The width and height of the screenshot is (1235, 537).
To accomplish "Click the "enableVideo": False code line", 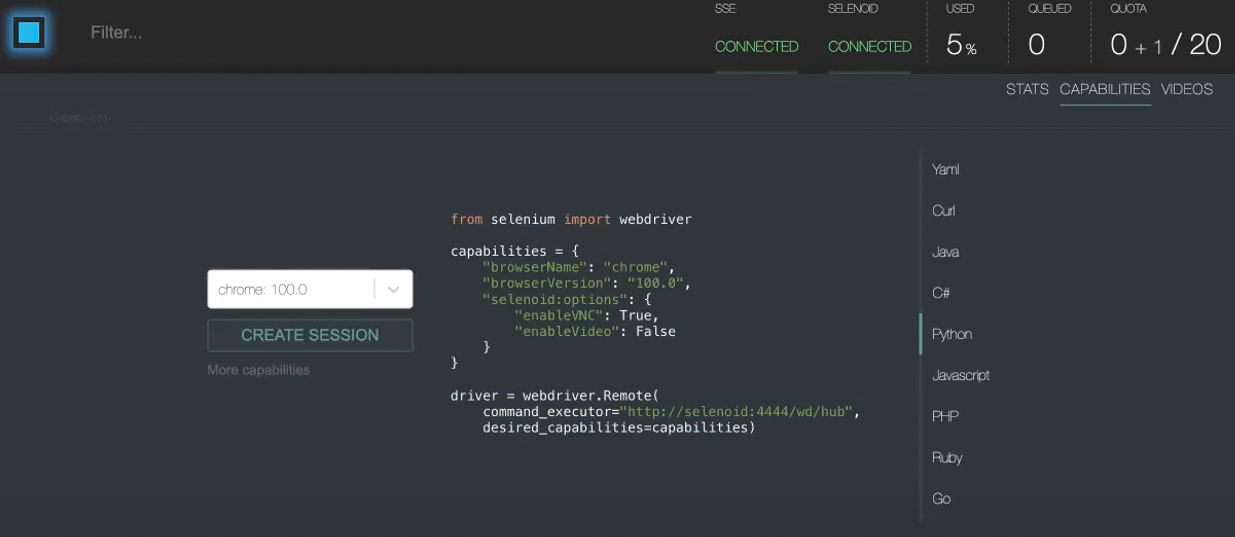I will pyautogui.click(x=595, y=331).
